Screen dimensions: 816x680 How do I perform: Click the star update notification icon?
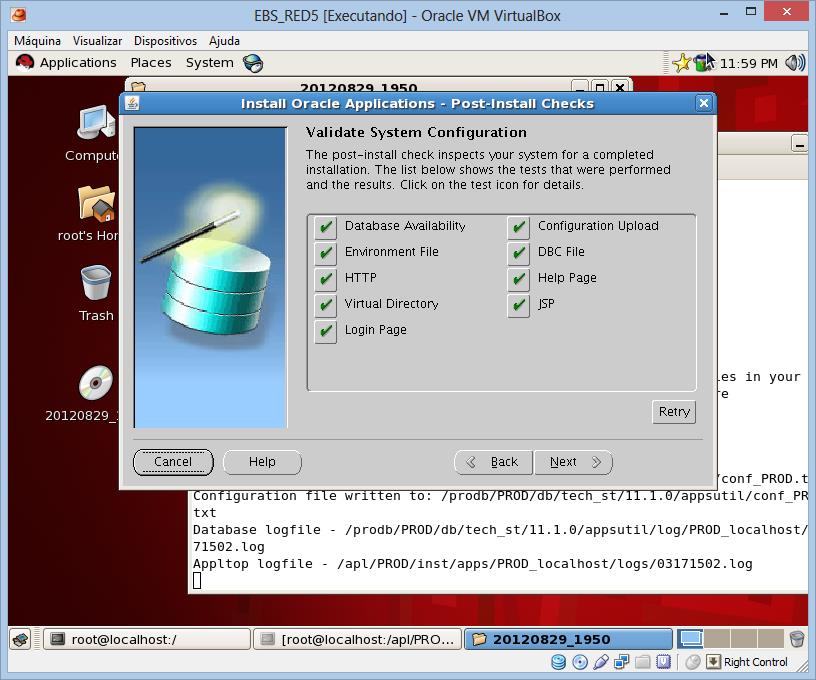click(x=681, y=63)
